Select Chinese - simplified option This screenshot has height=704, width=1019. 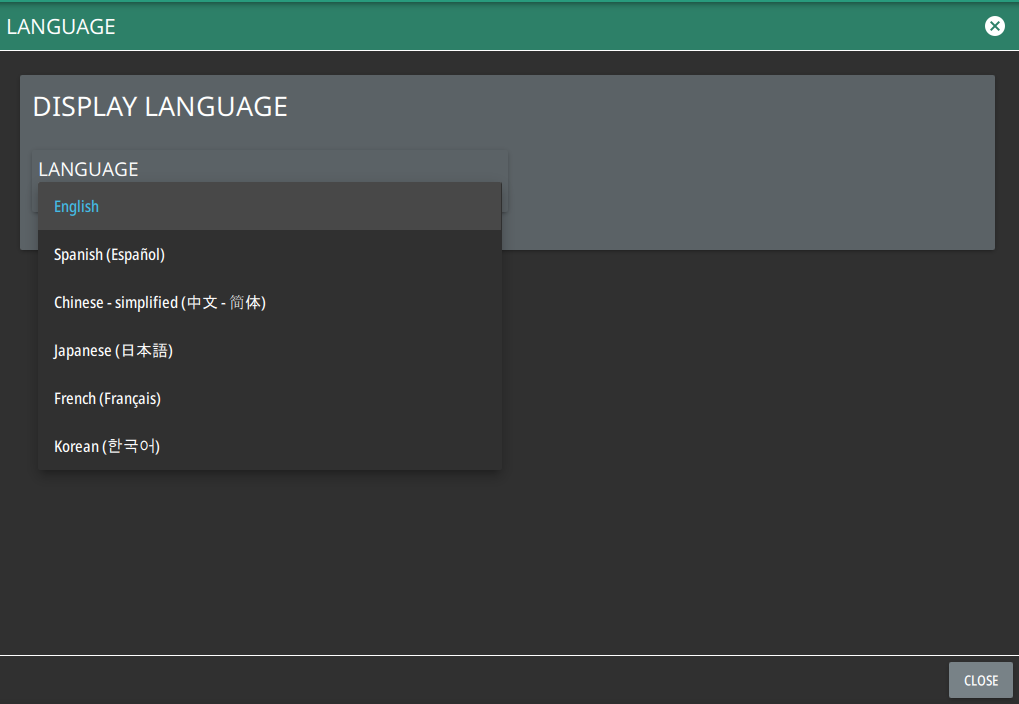(x=159, y=303)
